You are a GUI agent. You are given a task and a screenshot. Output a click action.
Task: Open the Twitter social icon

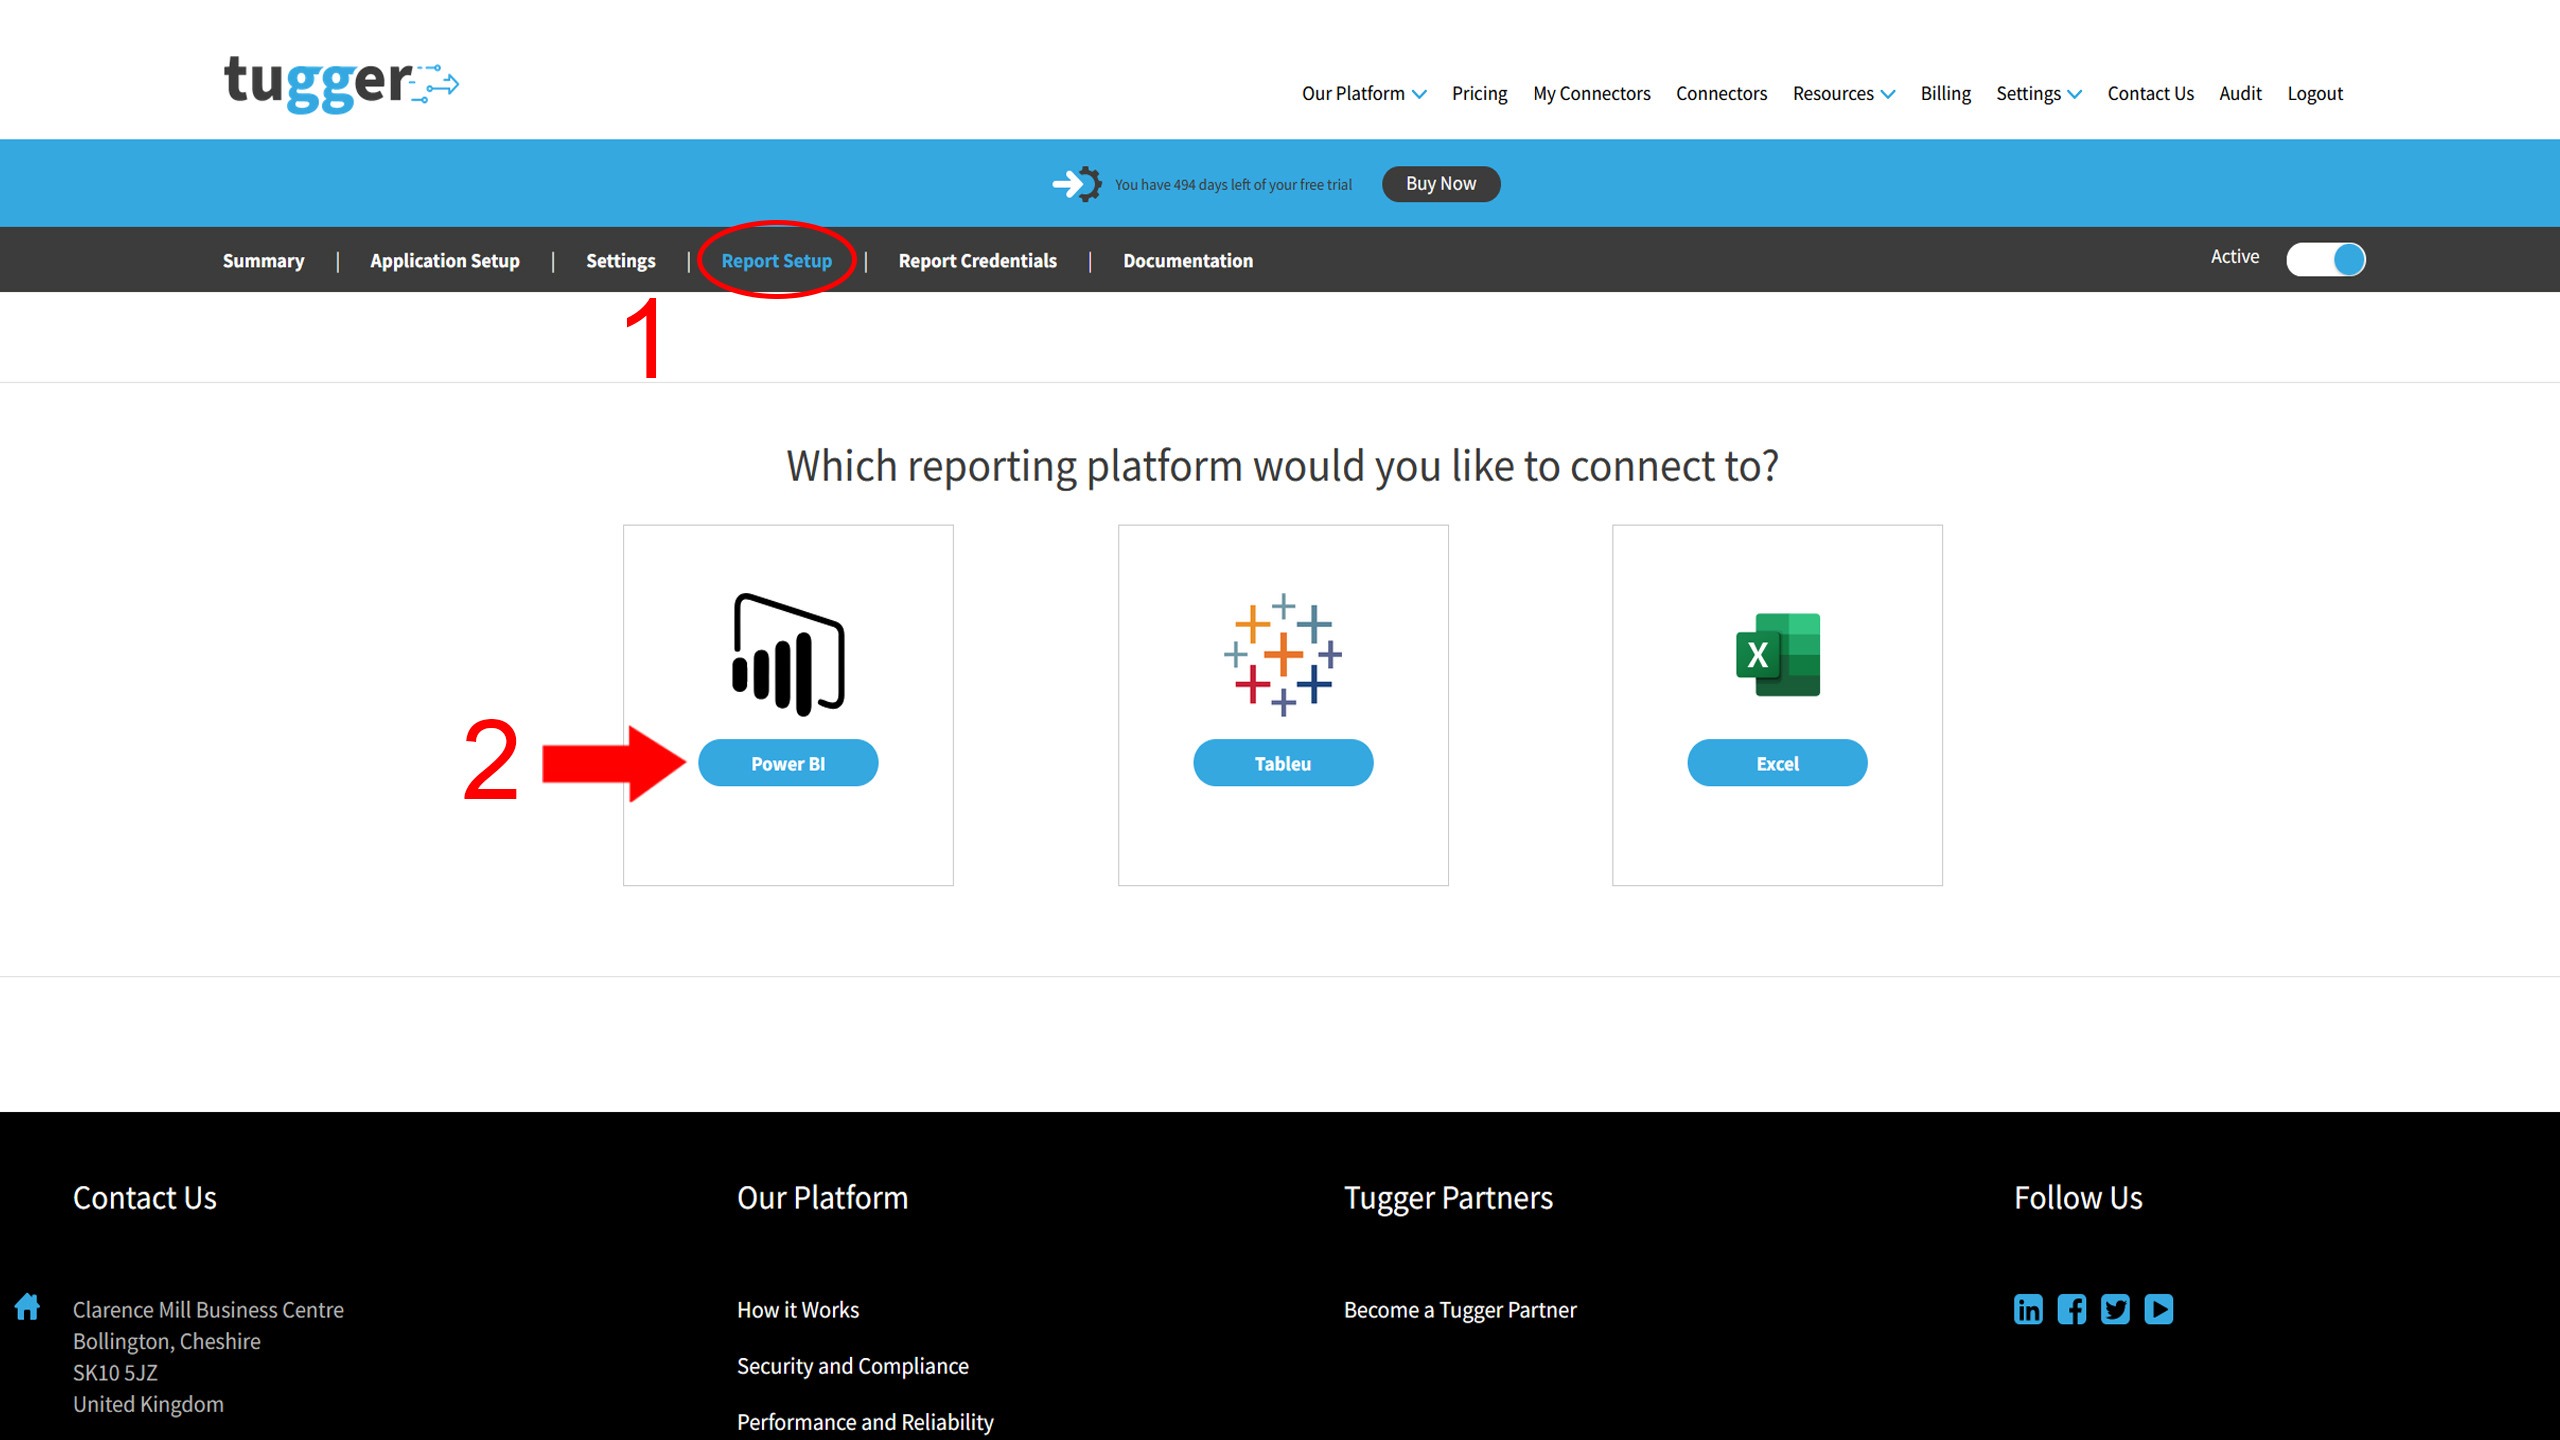[x=2115, y=1309]
